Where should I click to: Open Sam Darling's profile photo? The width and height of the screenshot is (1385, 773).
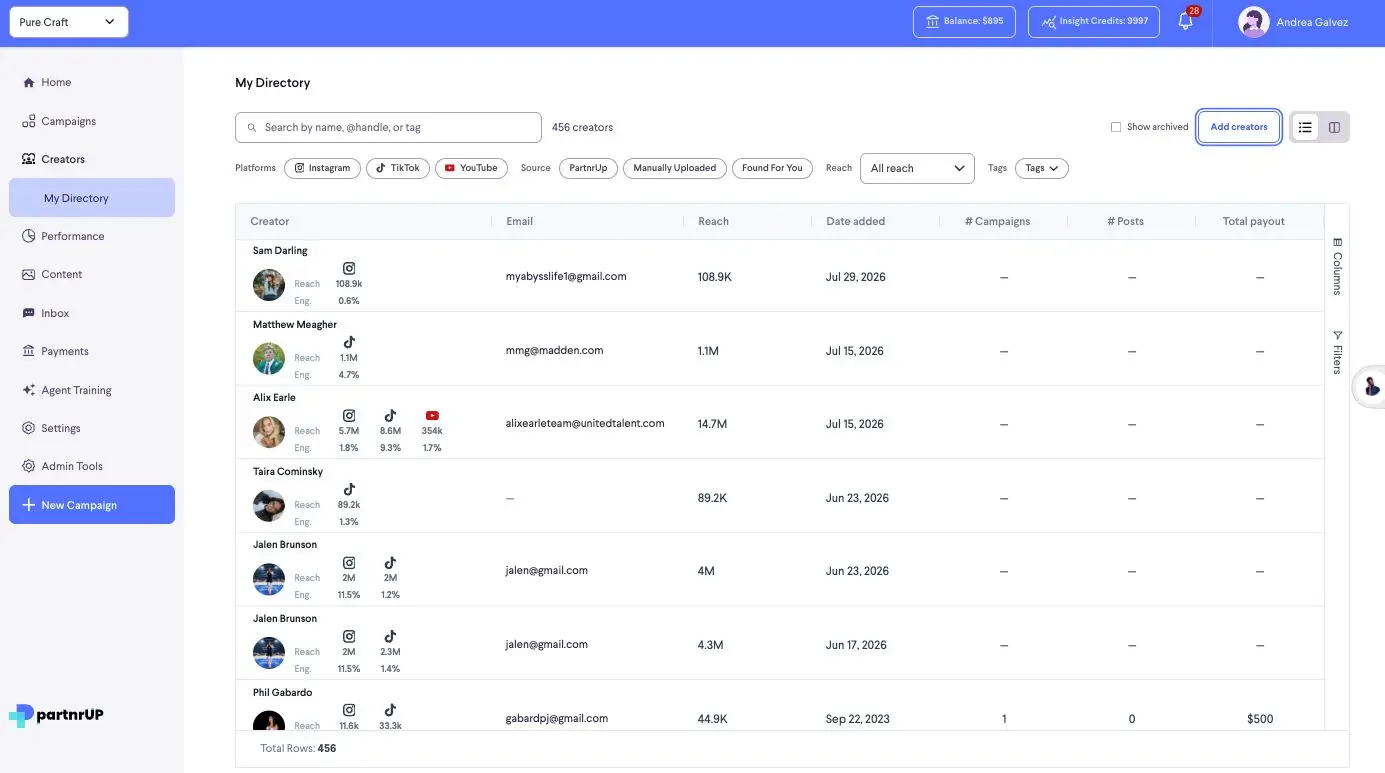click(x=269, y=285)
